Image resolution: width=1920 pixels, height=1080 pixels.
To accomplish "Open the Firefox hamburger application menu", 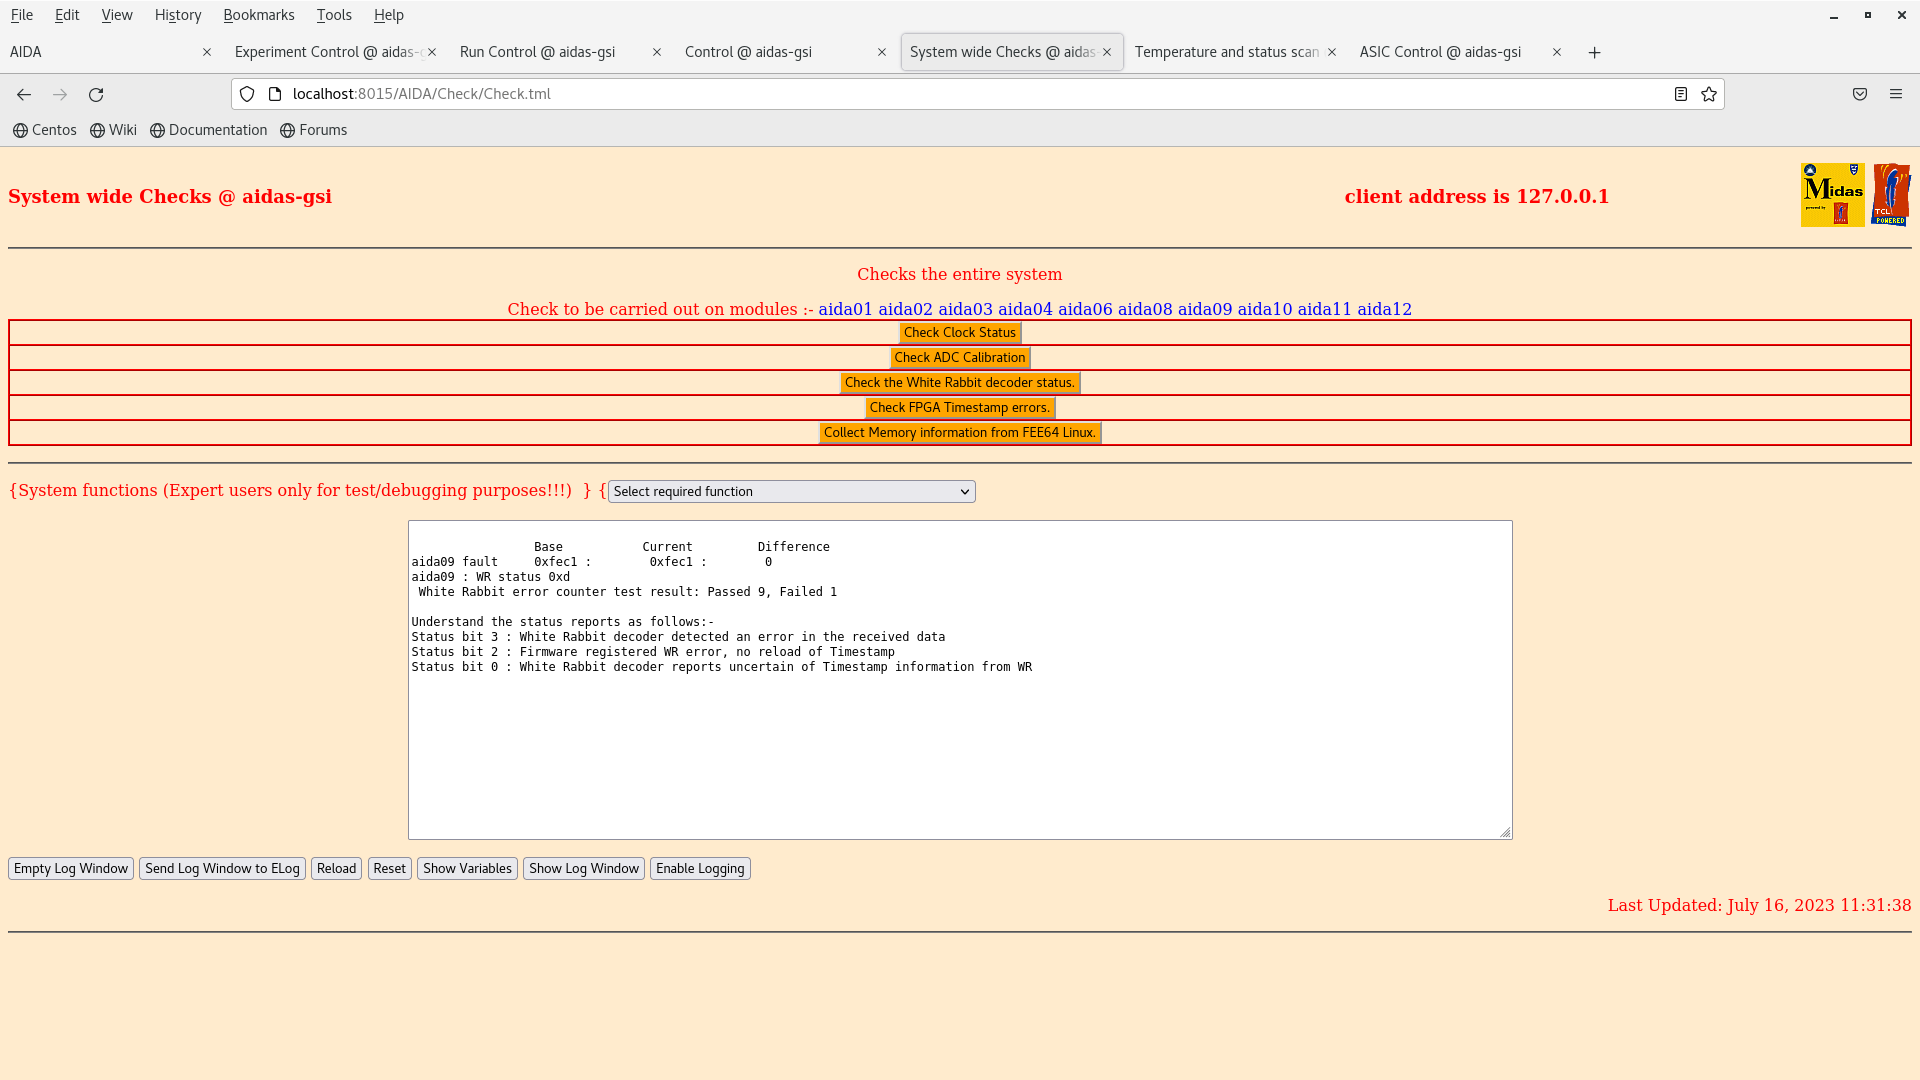I will click(1896, 94).
